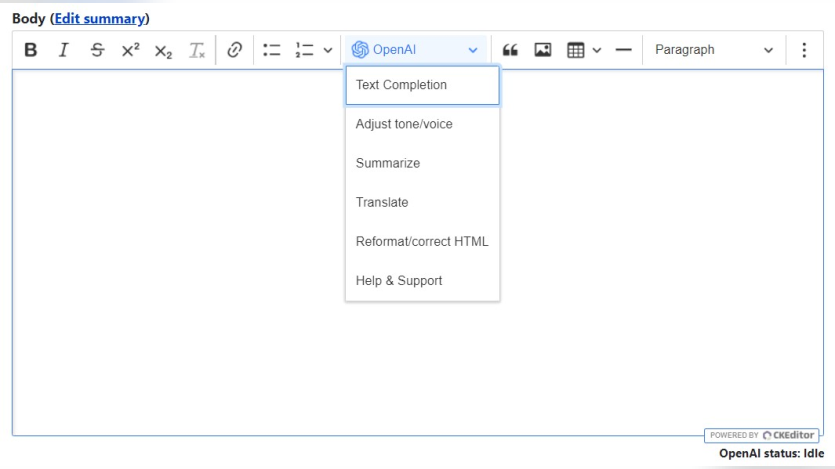This screenshot has width=835, height=469.
Task: Click the Powered by CKEditor badge
Action: [762, 435]
